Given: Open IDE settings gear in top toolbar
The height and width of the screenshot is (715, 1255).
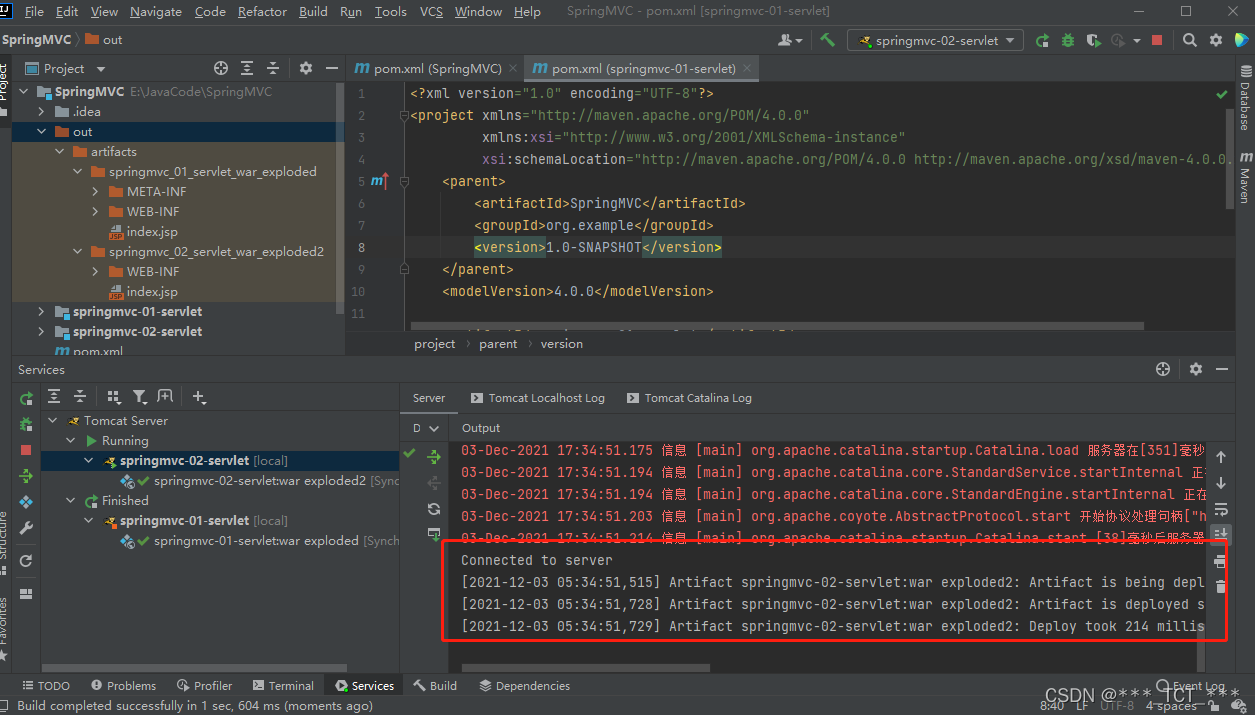Looking at the screenshot, I should point(1216,40).
